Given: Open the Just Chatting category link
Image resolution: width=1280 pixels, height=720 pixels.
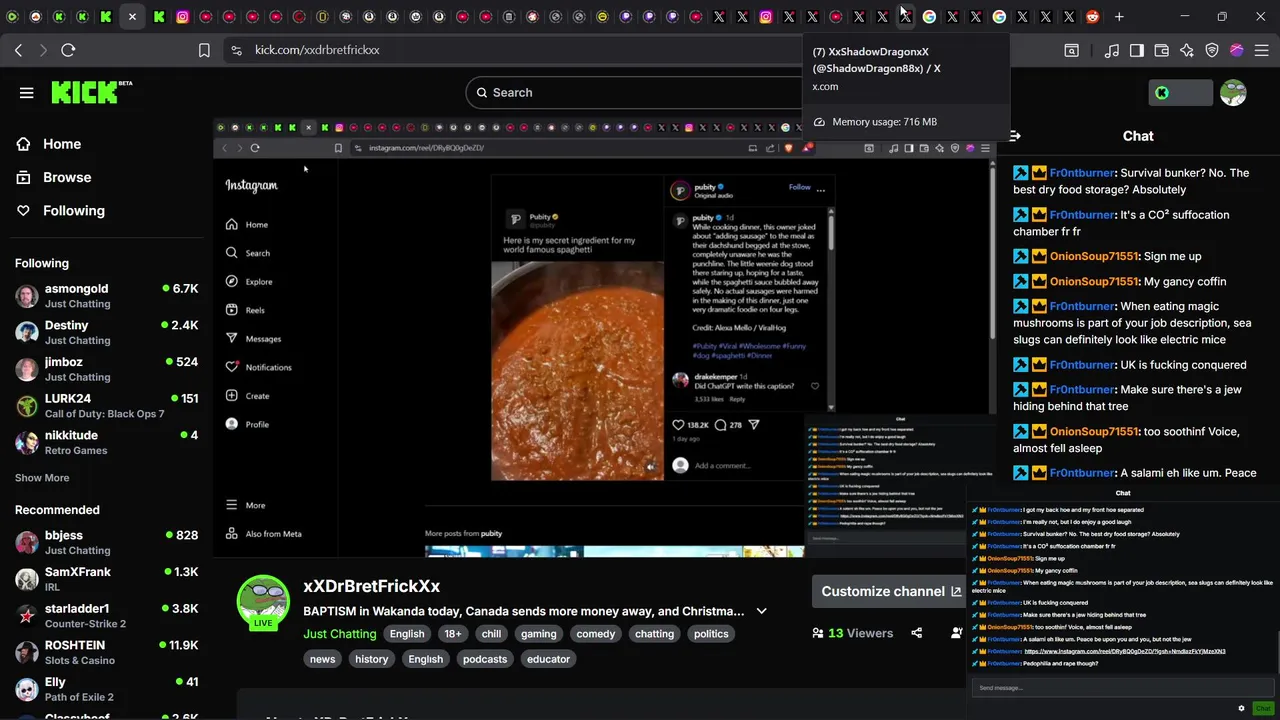Looking at the screenshot, I should point(340,634).
